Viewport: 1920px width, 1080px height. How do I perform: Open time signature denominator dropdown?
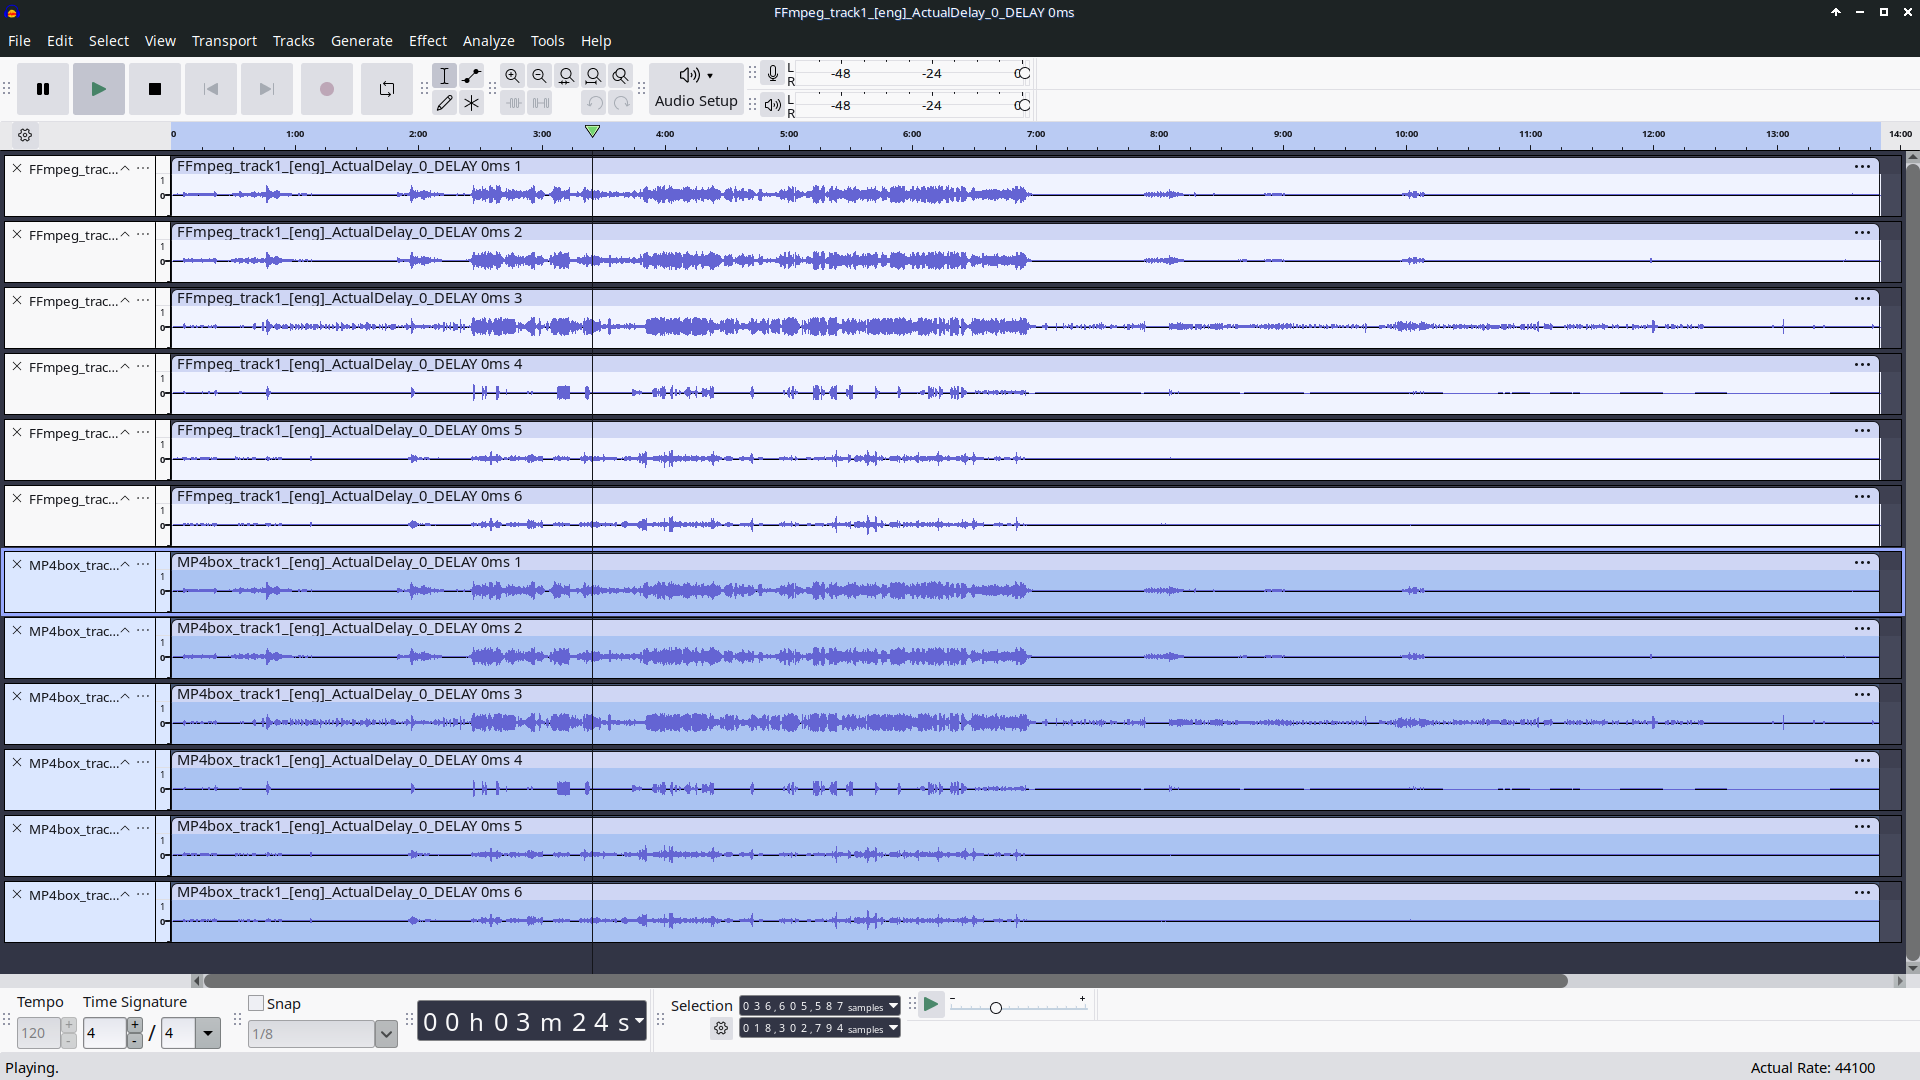coord(207,1033)
